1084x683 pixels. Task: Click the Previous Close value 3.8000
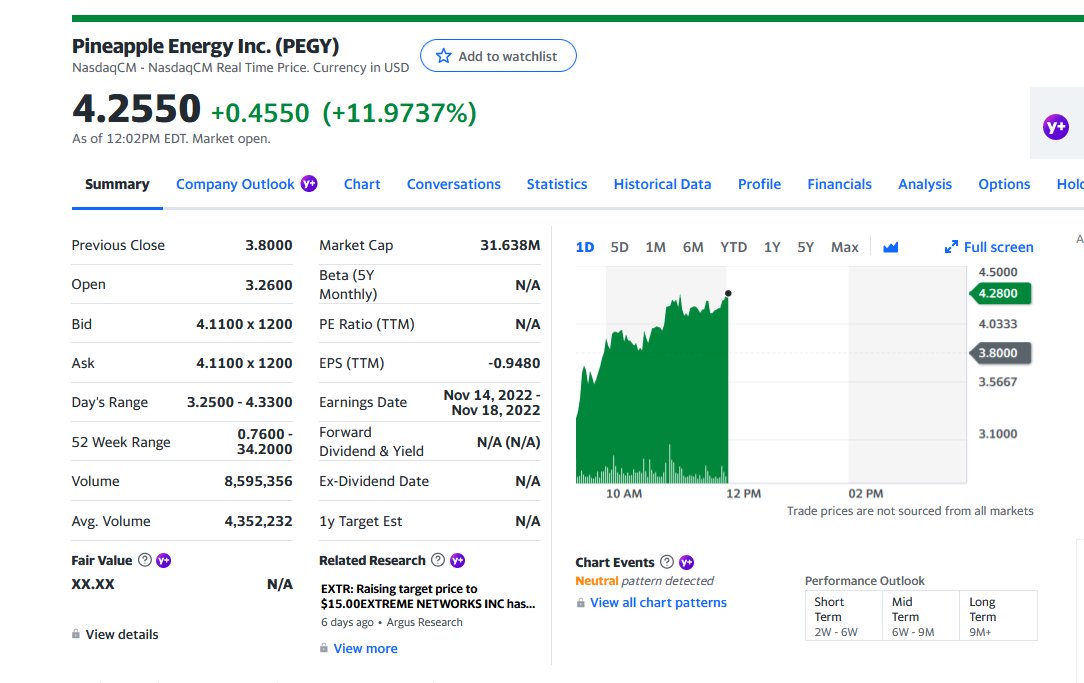coord(269,245)
